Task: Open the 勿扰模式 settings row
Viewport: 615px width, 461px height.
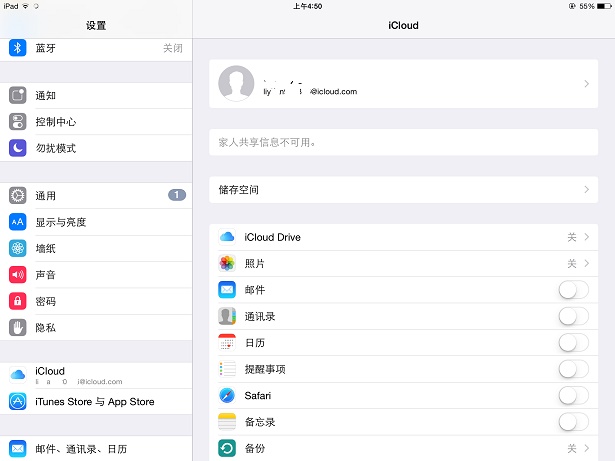Action: [96, 148]
